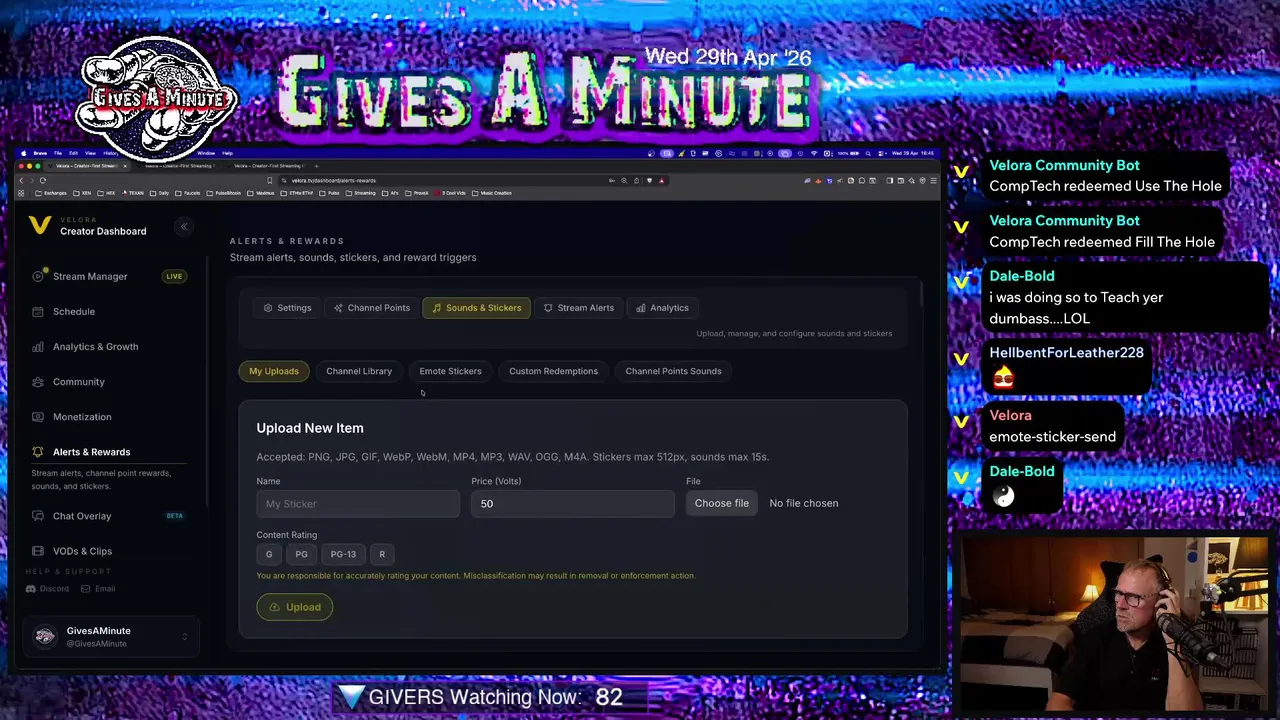Select the R content rating
This screenshot has height=720, width=1280.
coord(382,554)
